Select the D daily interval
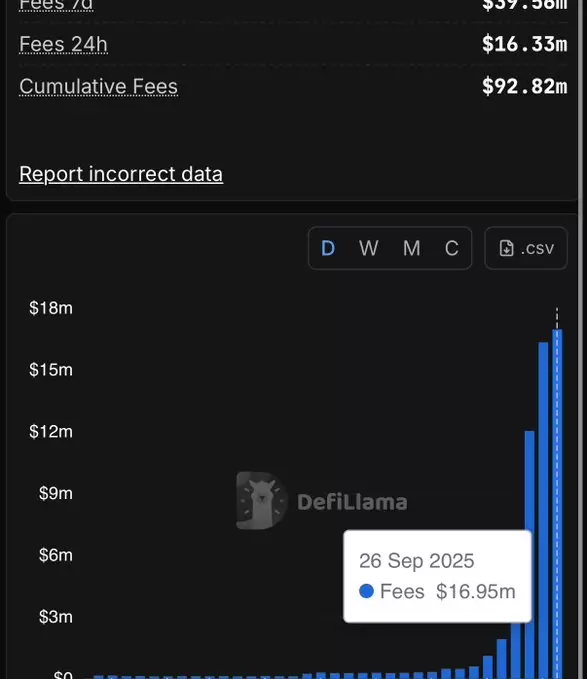This screenshot has width=587, height=679. [328, 248]
